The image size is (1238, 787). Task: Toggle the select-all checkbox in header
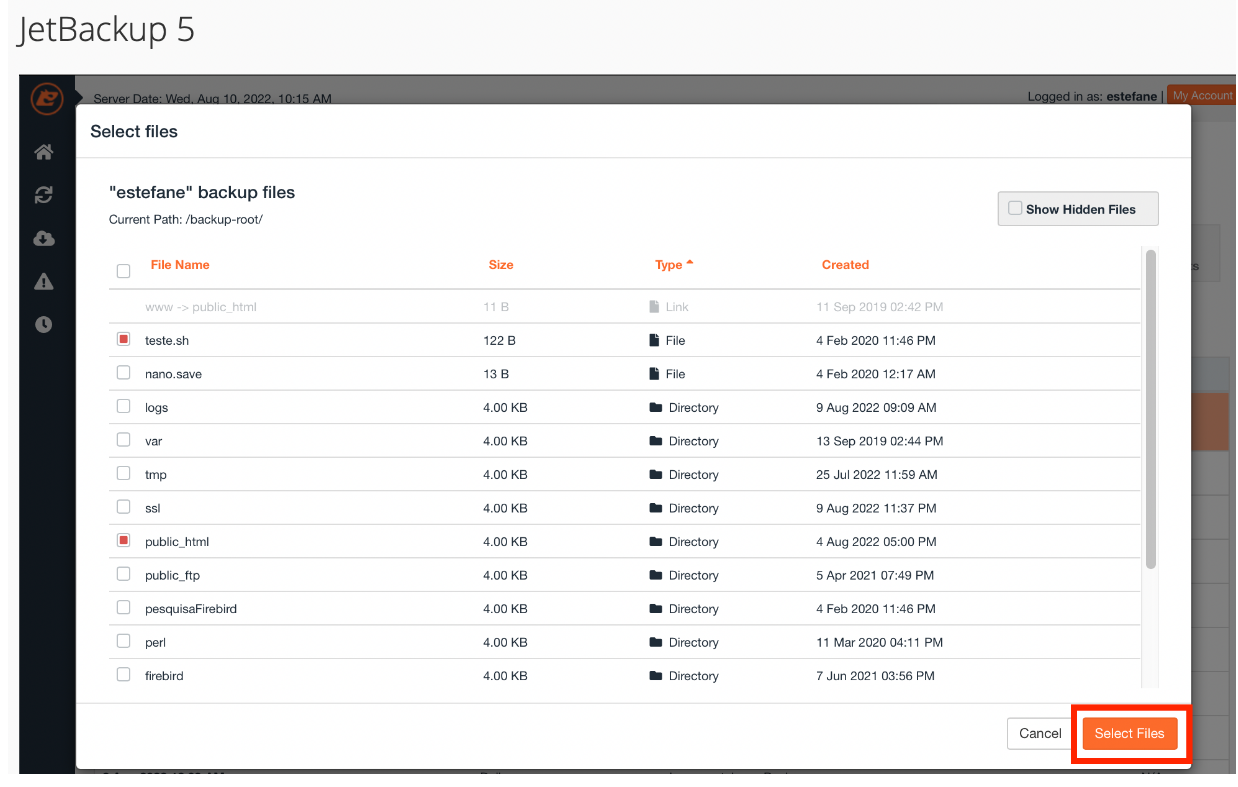click(x=124, y=271)
